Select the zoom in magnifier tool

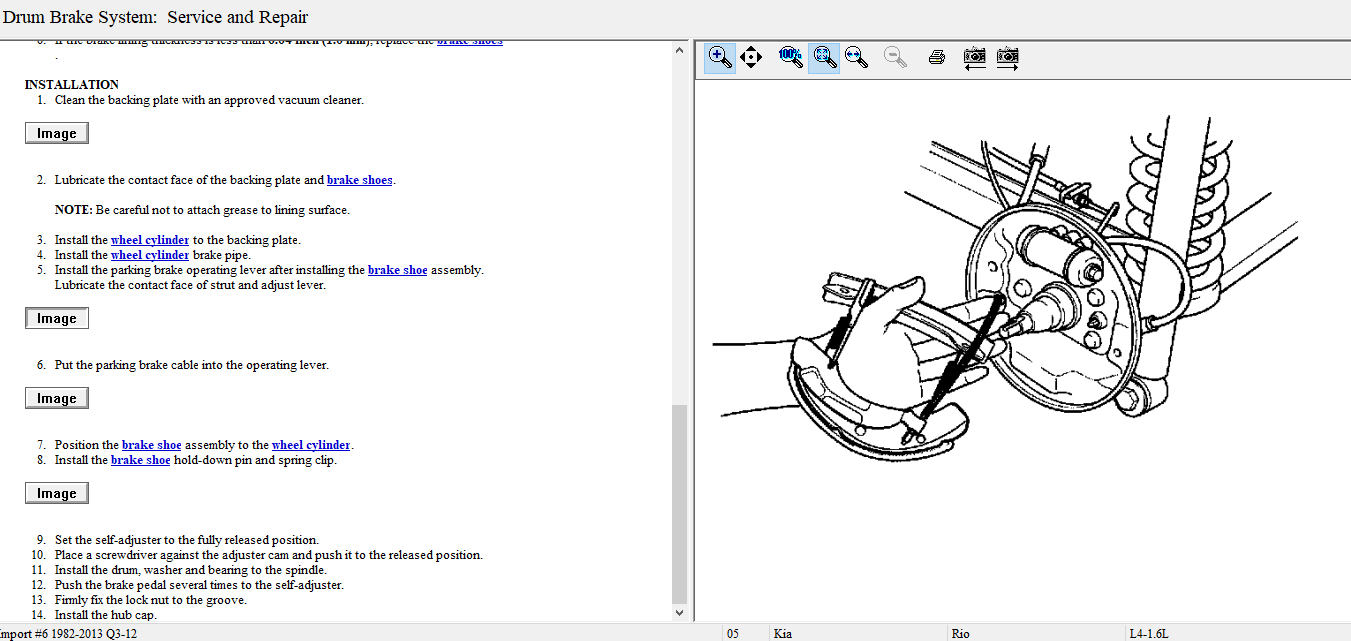point(719,58)
